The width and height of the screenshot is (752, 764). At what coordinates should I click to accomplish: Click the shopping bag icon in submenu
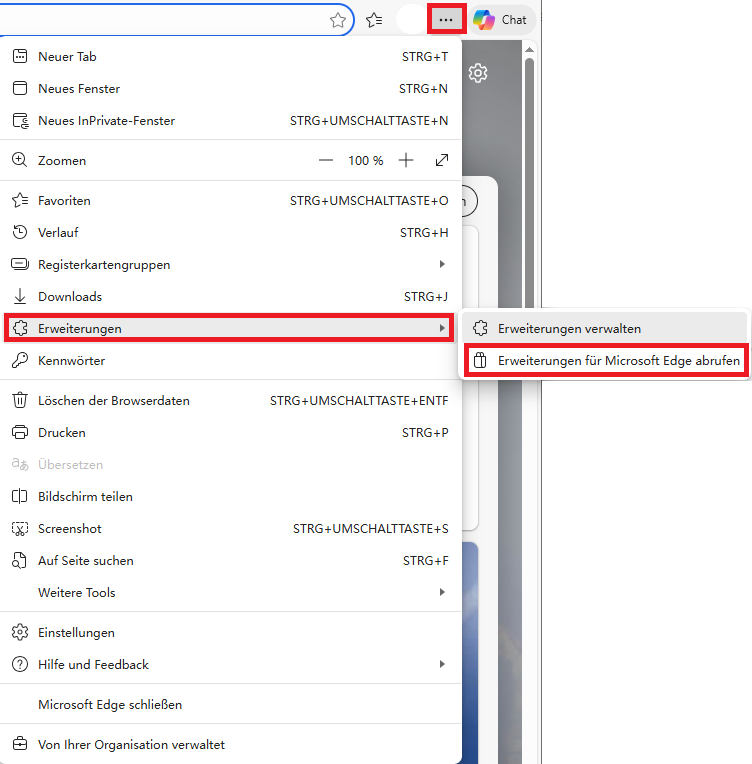(x=480, y=360)
